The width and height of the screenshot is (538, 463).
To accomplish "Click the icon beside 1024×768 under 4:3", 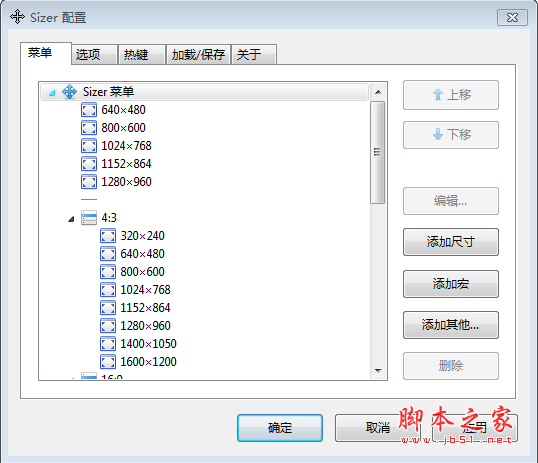I will [108, 290].
